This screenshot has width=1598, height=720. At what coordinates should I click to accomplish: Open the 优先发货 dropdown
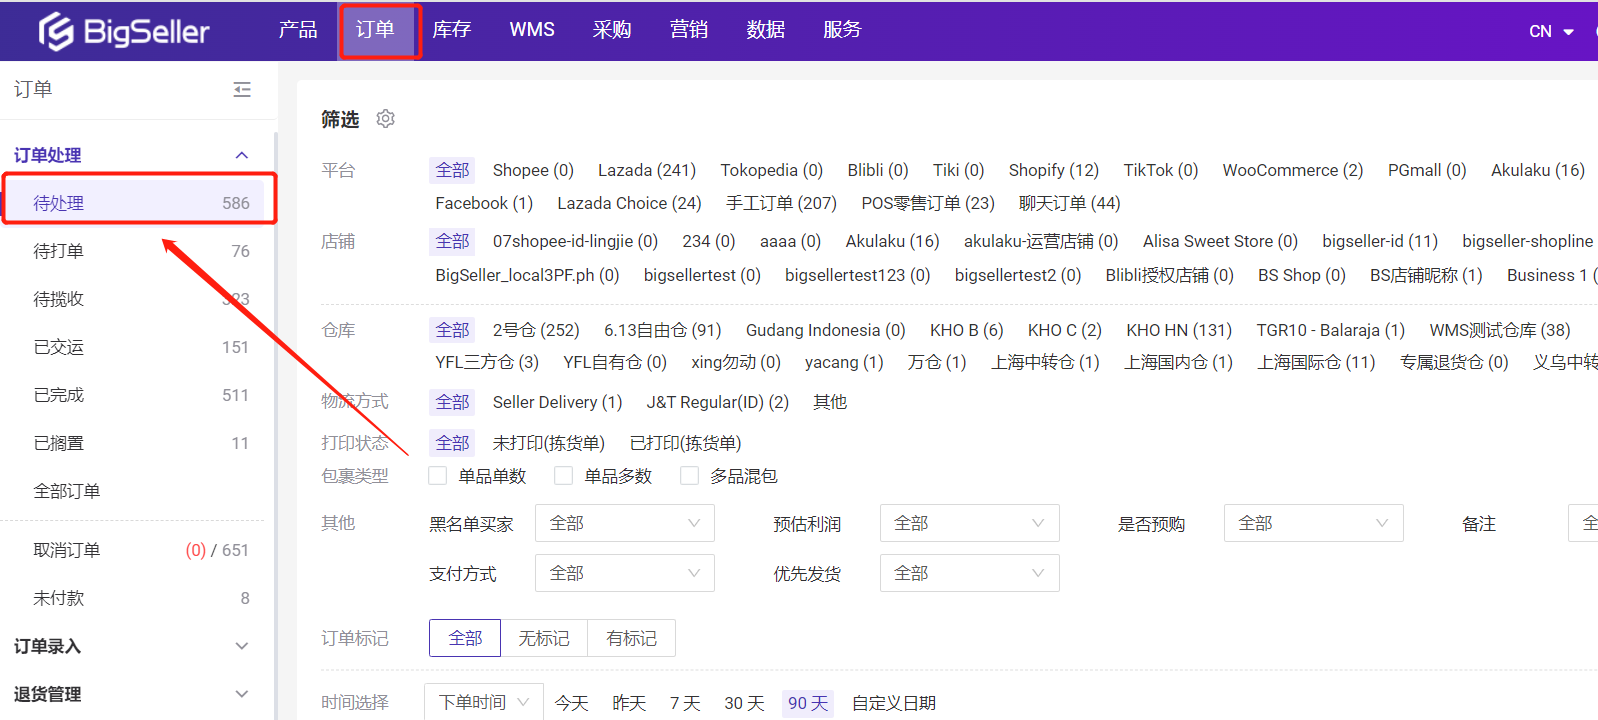pyautogui.click(x=969, y=573)
